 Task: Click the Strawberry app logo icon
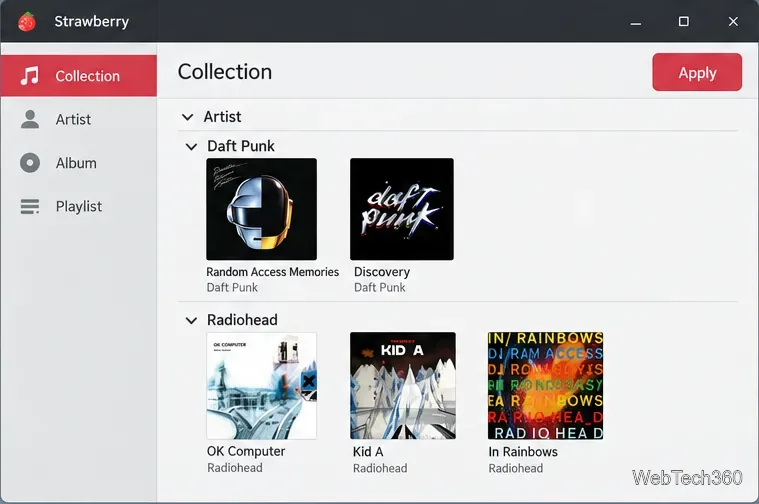point(27,21)
